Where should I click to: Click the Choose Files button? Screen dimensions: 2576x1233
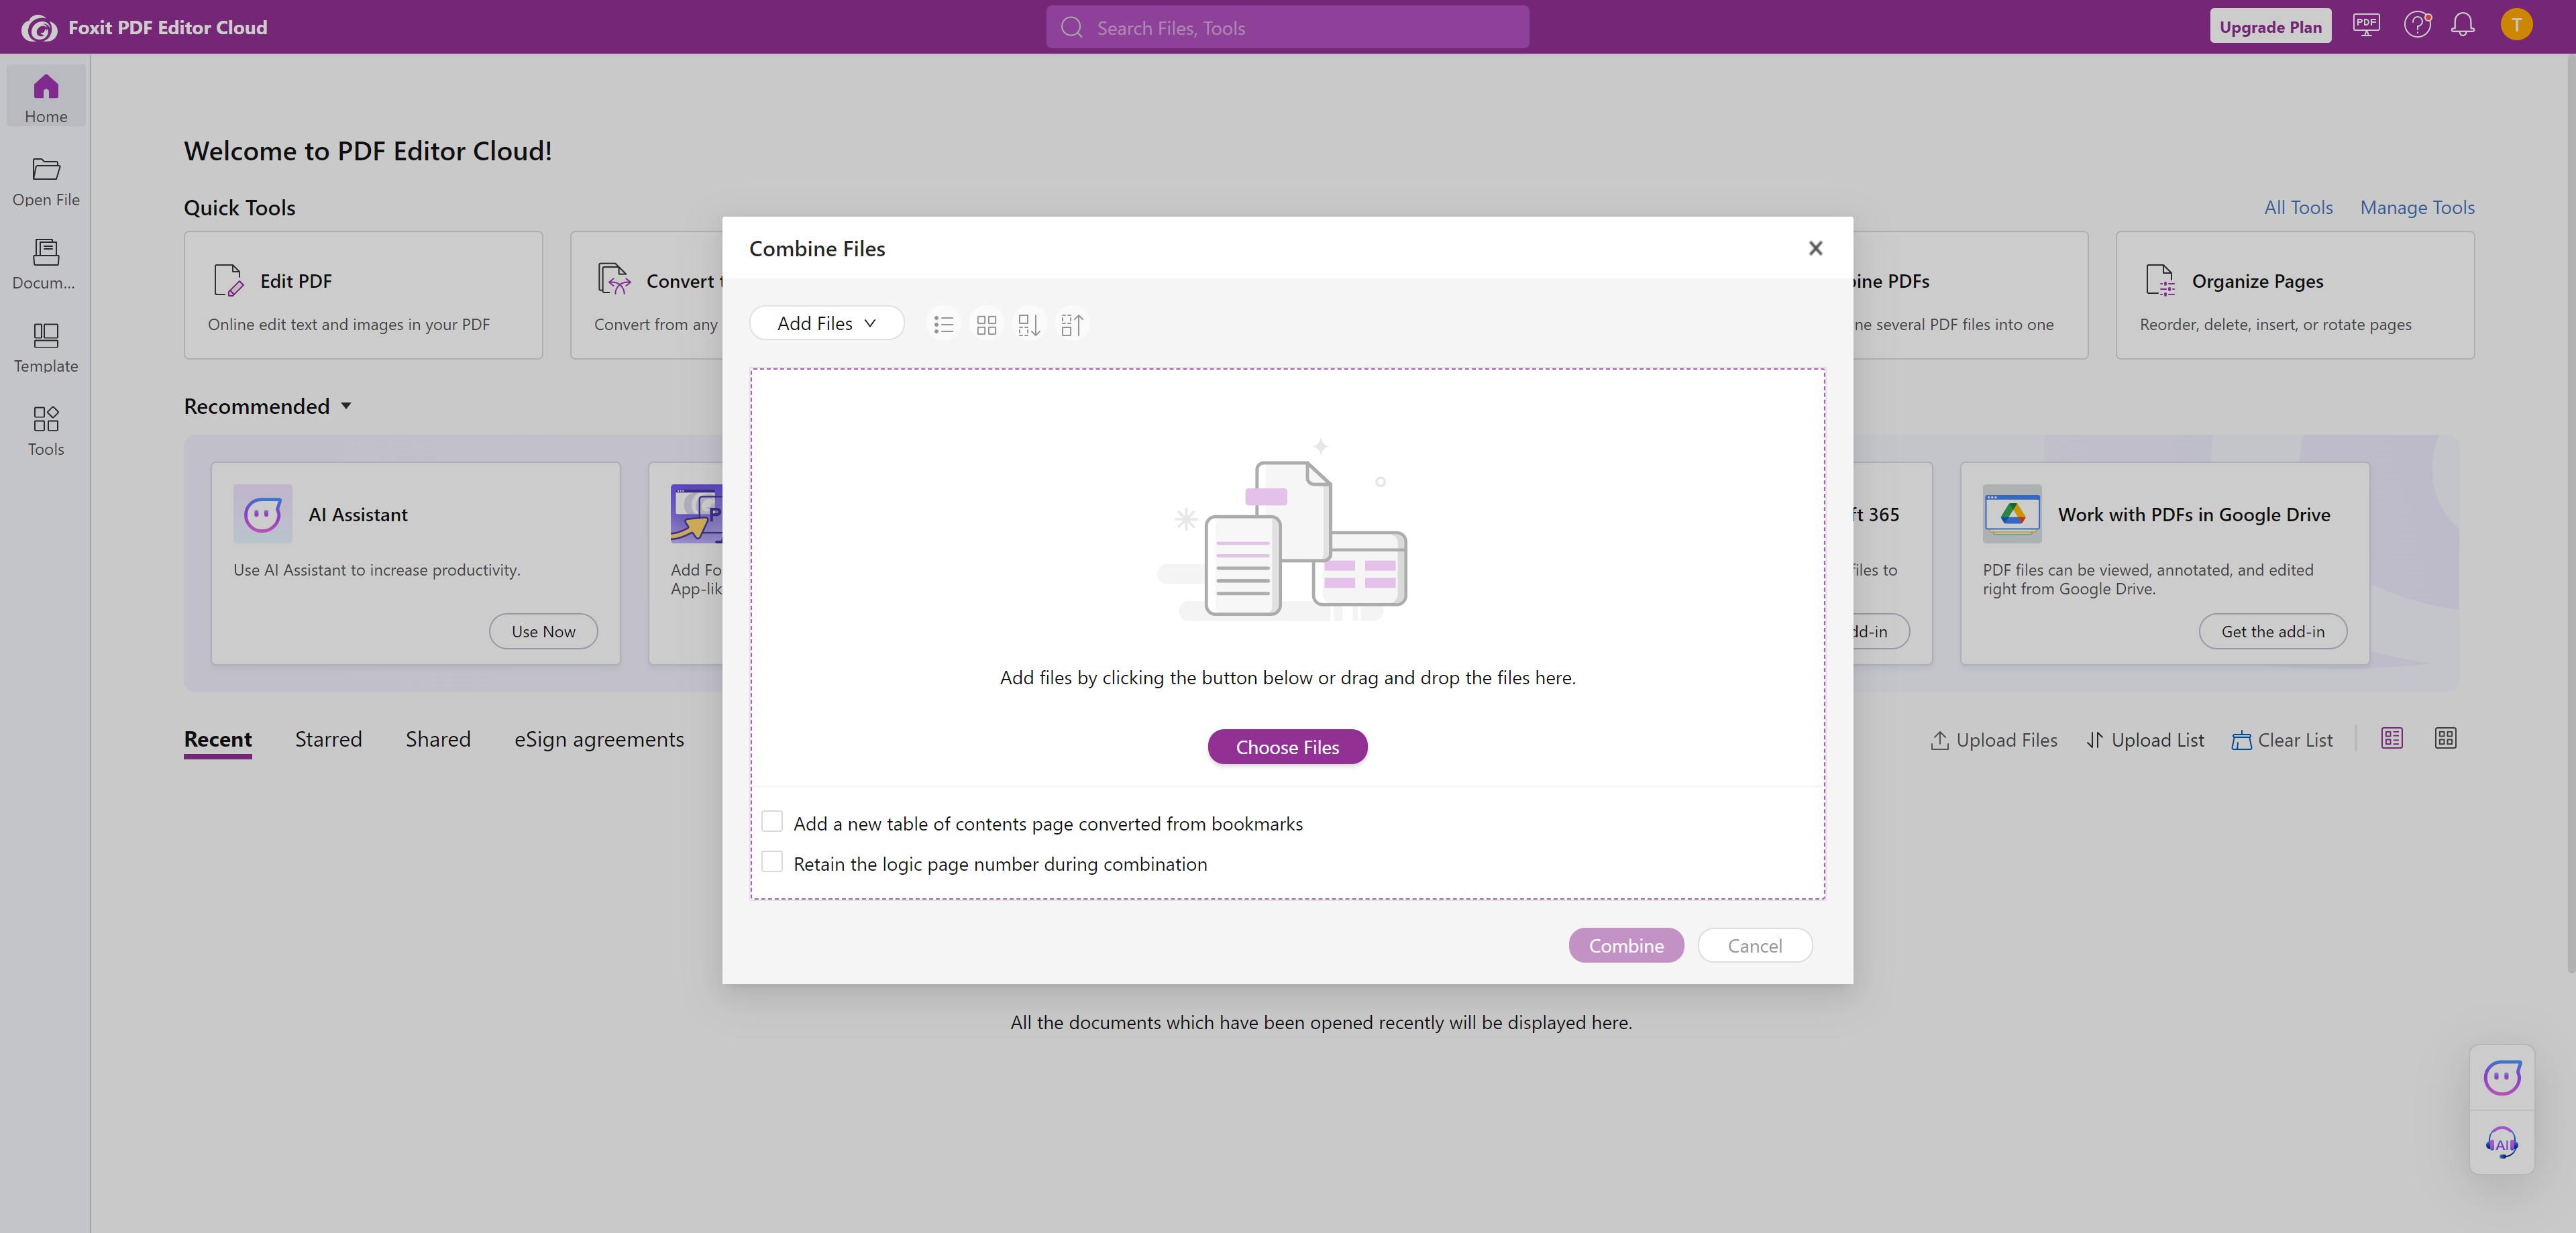[x=1287, y=747]
